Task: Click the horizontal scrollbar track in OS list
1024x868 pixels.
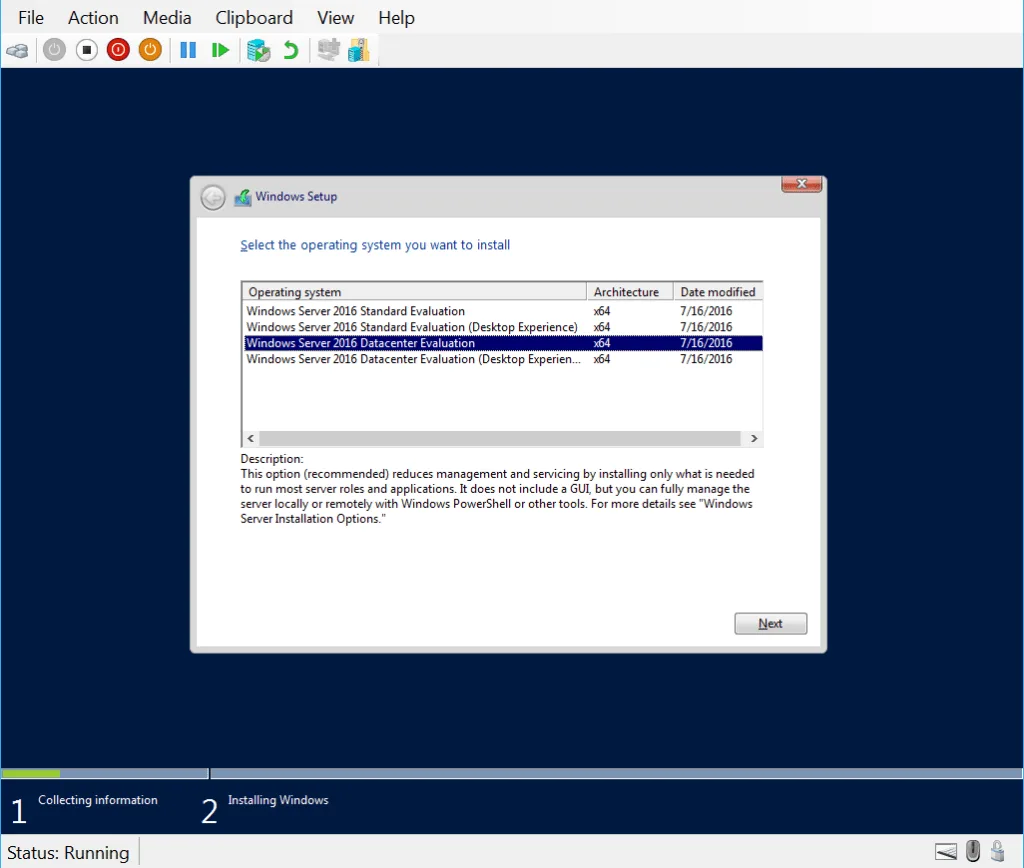Action: point(500,438)
